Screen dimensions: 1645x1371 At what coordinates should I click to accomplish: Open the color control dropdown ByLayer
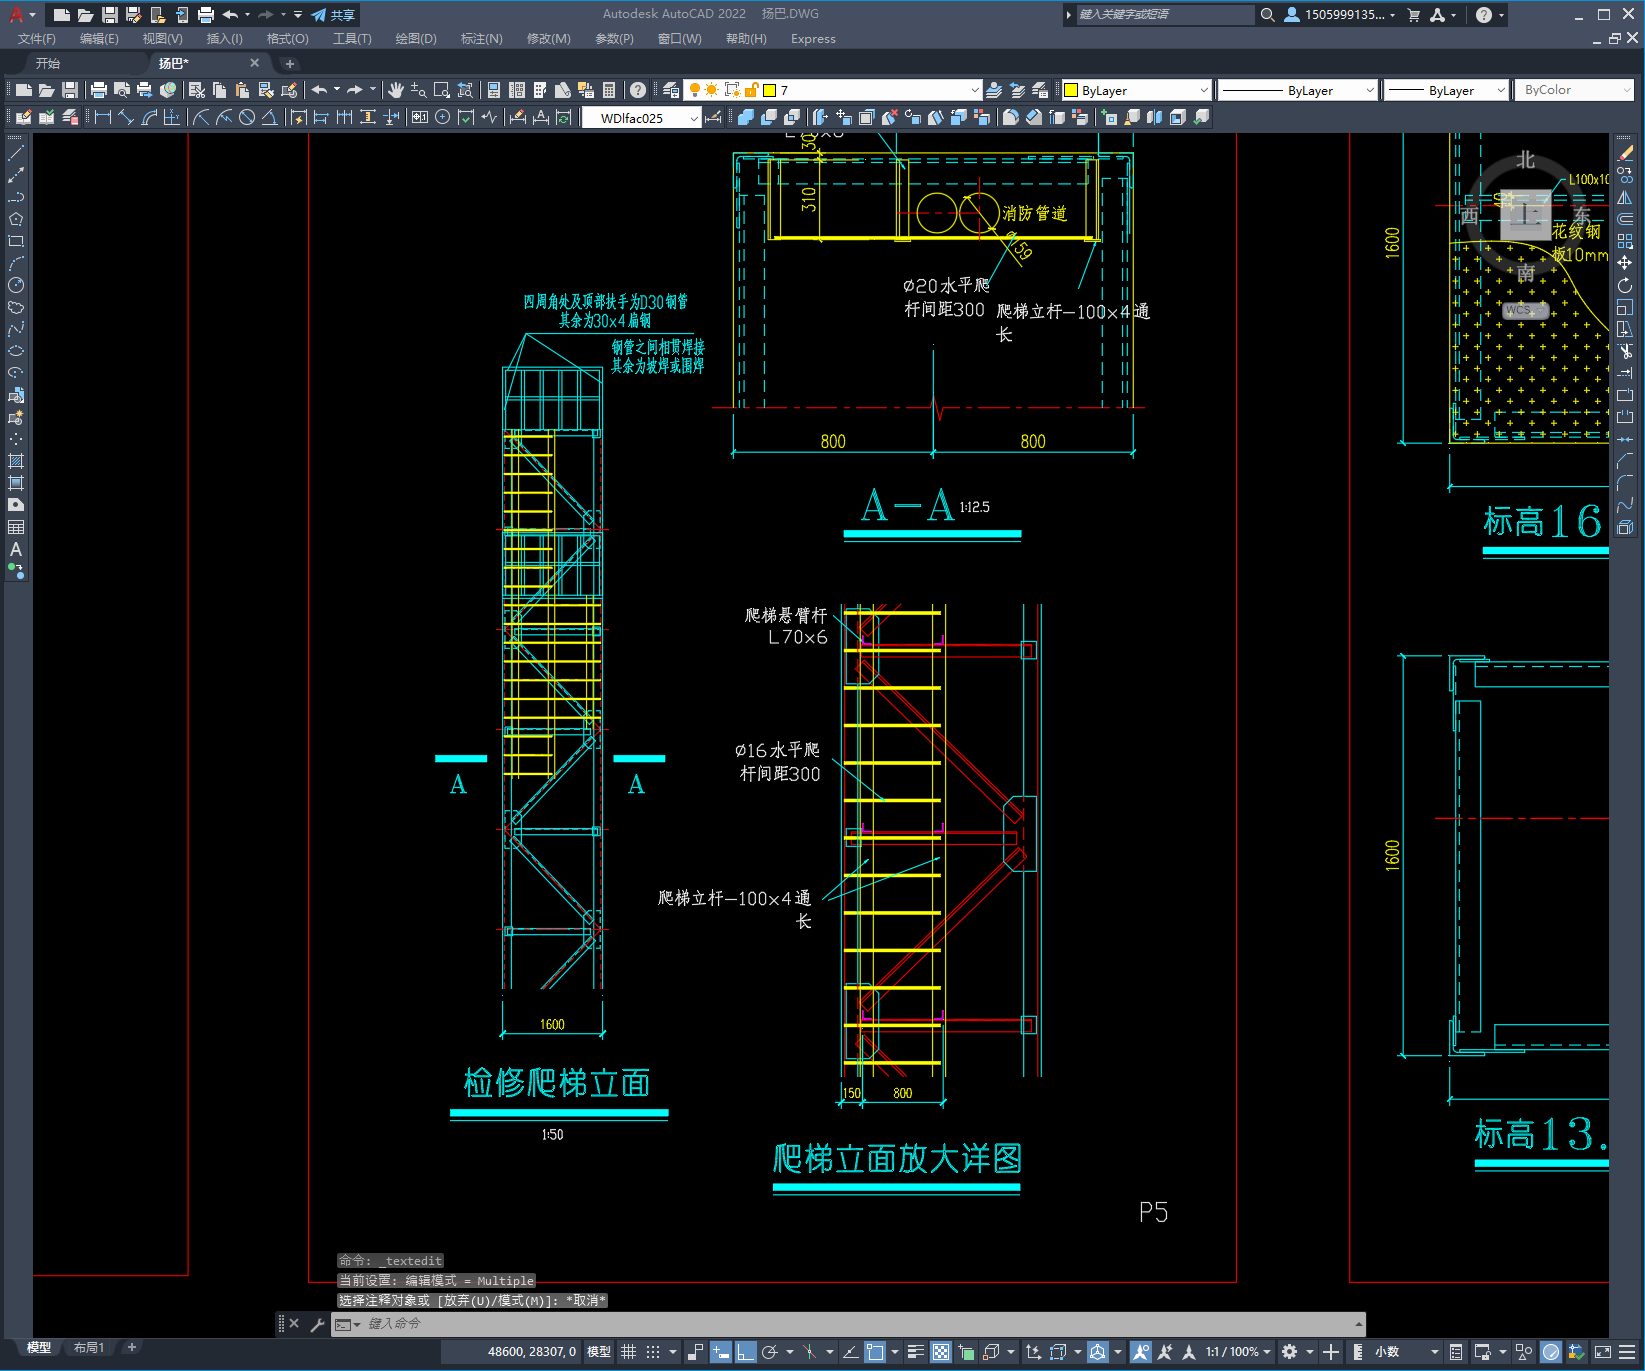pos(1136,90)
